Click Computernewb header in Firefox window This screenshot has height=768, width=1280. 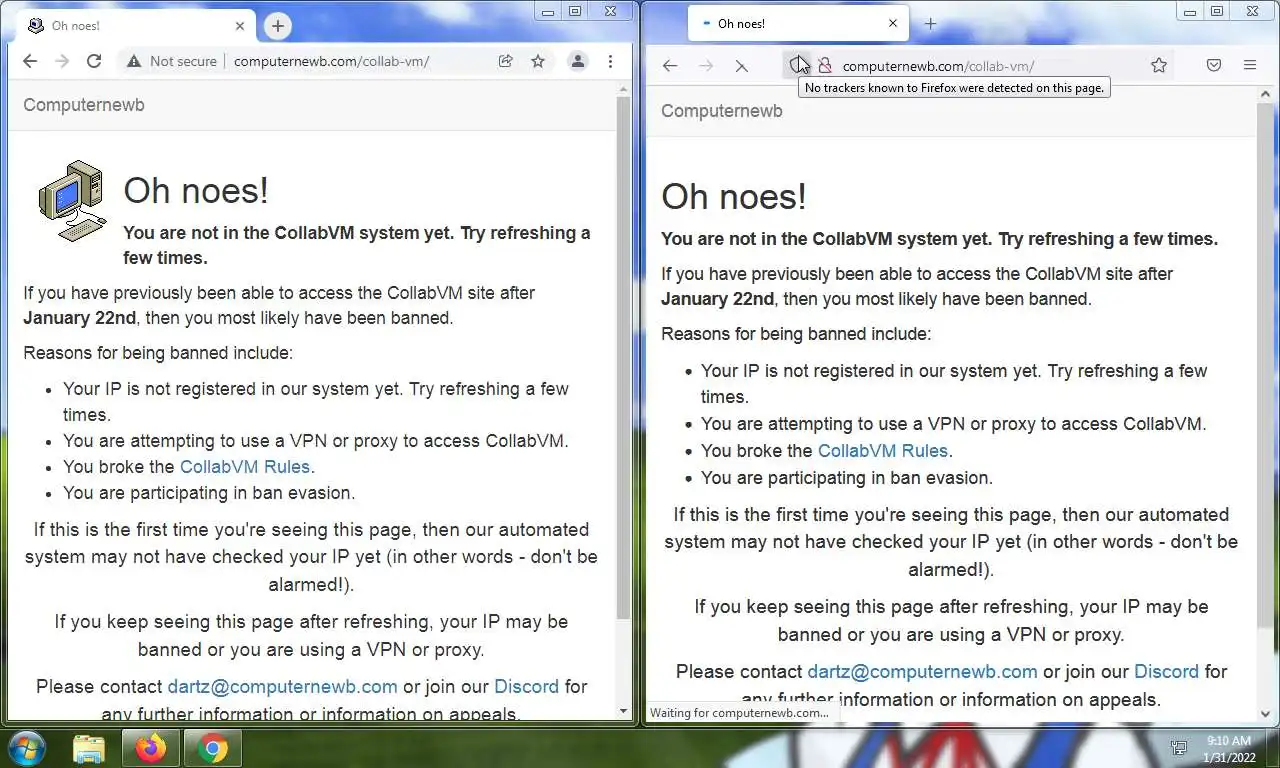pyautogui.click(x=722, y=111)
